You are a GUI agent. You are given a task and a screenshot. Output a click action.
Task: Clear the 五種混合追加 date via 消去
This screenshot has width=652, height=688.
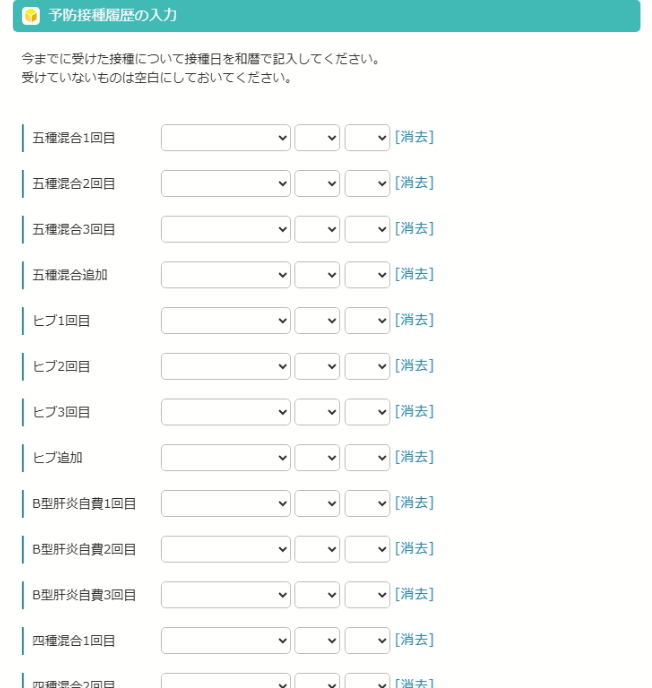(x=414, y=274)
